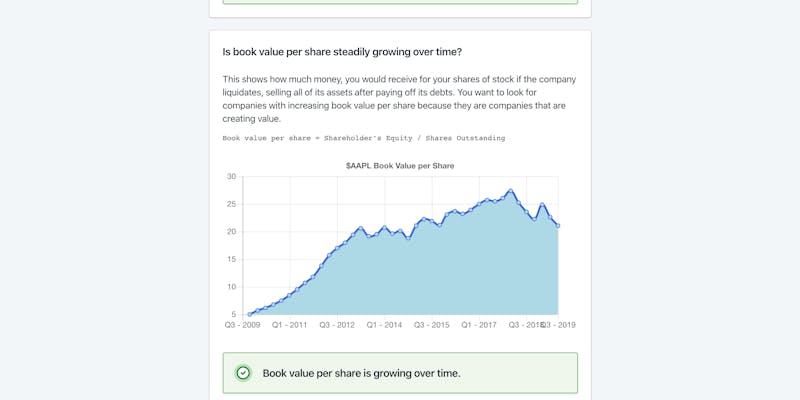Click the 'Q1 - 2017' x-axis label
The width and height of the screenshot is (800, 400).
pyautogui.click(x=479, y=325)
